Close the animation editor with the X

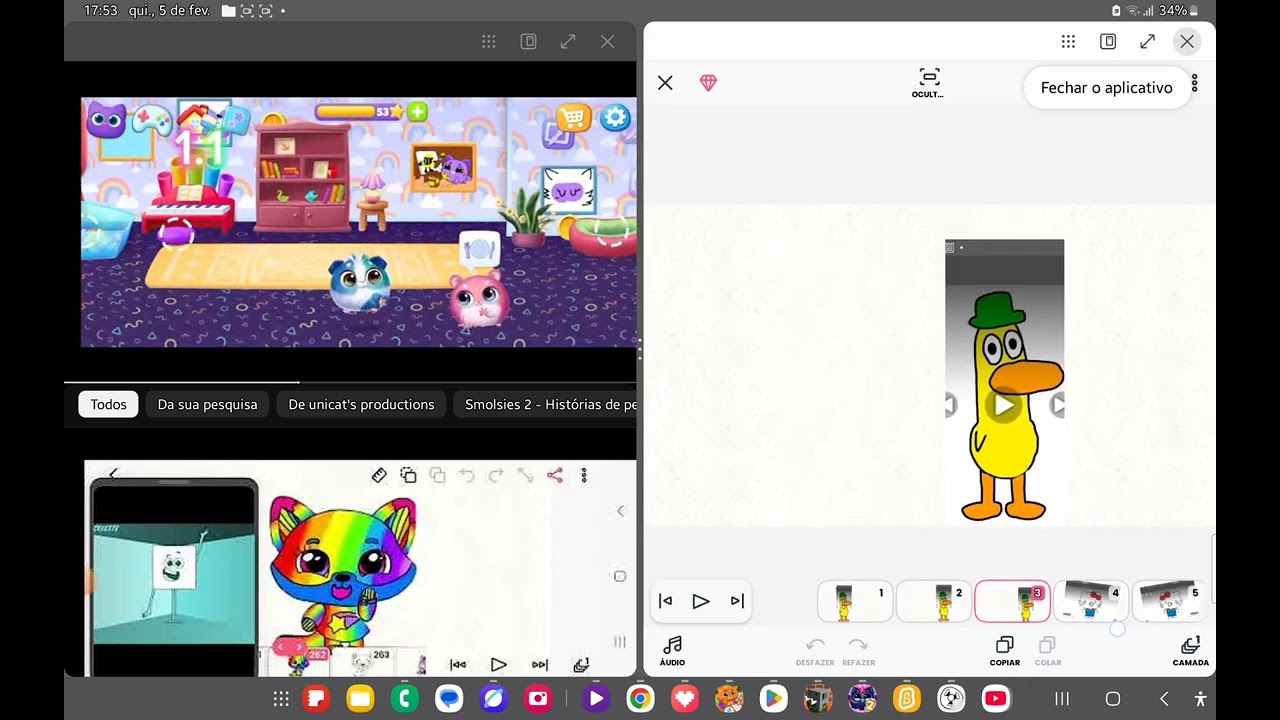pyautogui.click(x=665, y=83)
